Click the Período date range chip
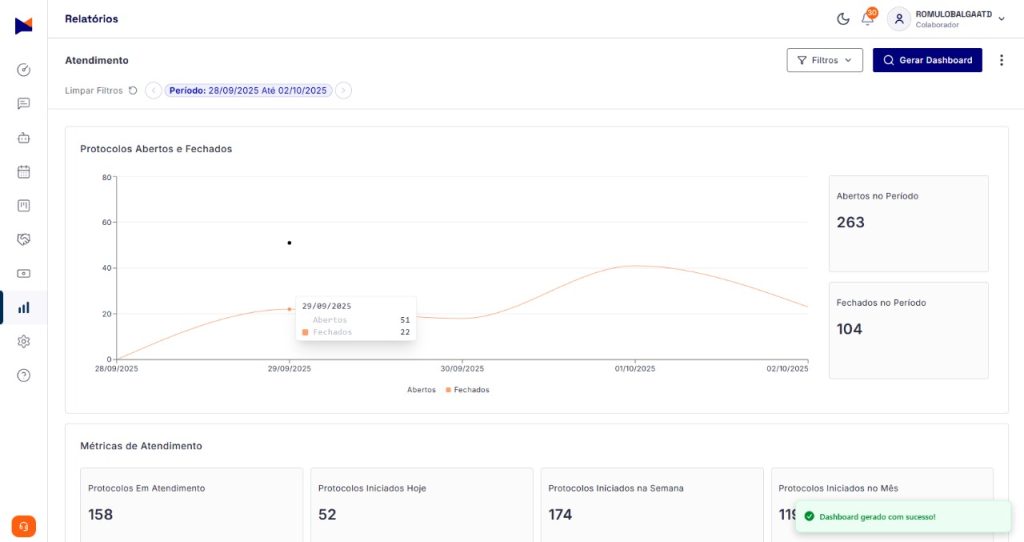 248,91
